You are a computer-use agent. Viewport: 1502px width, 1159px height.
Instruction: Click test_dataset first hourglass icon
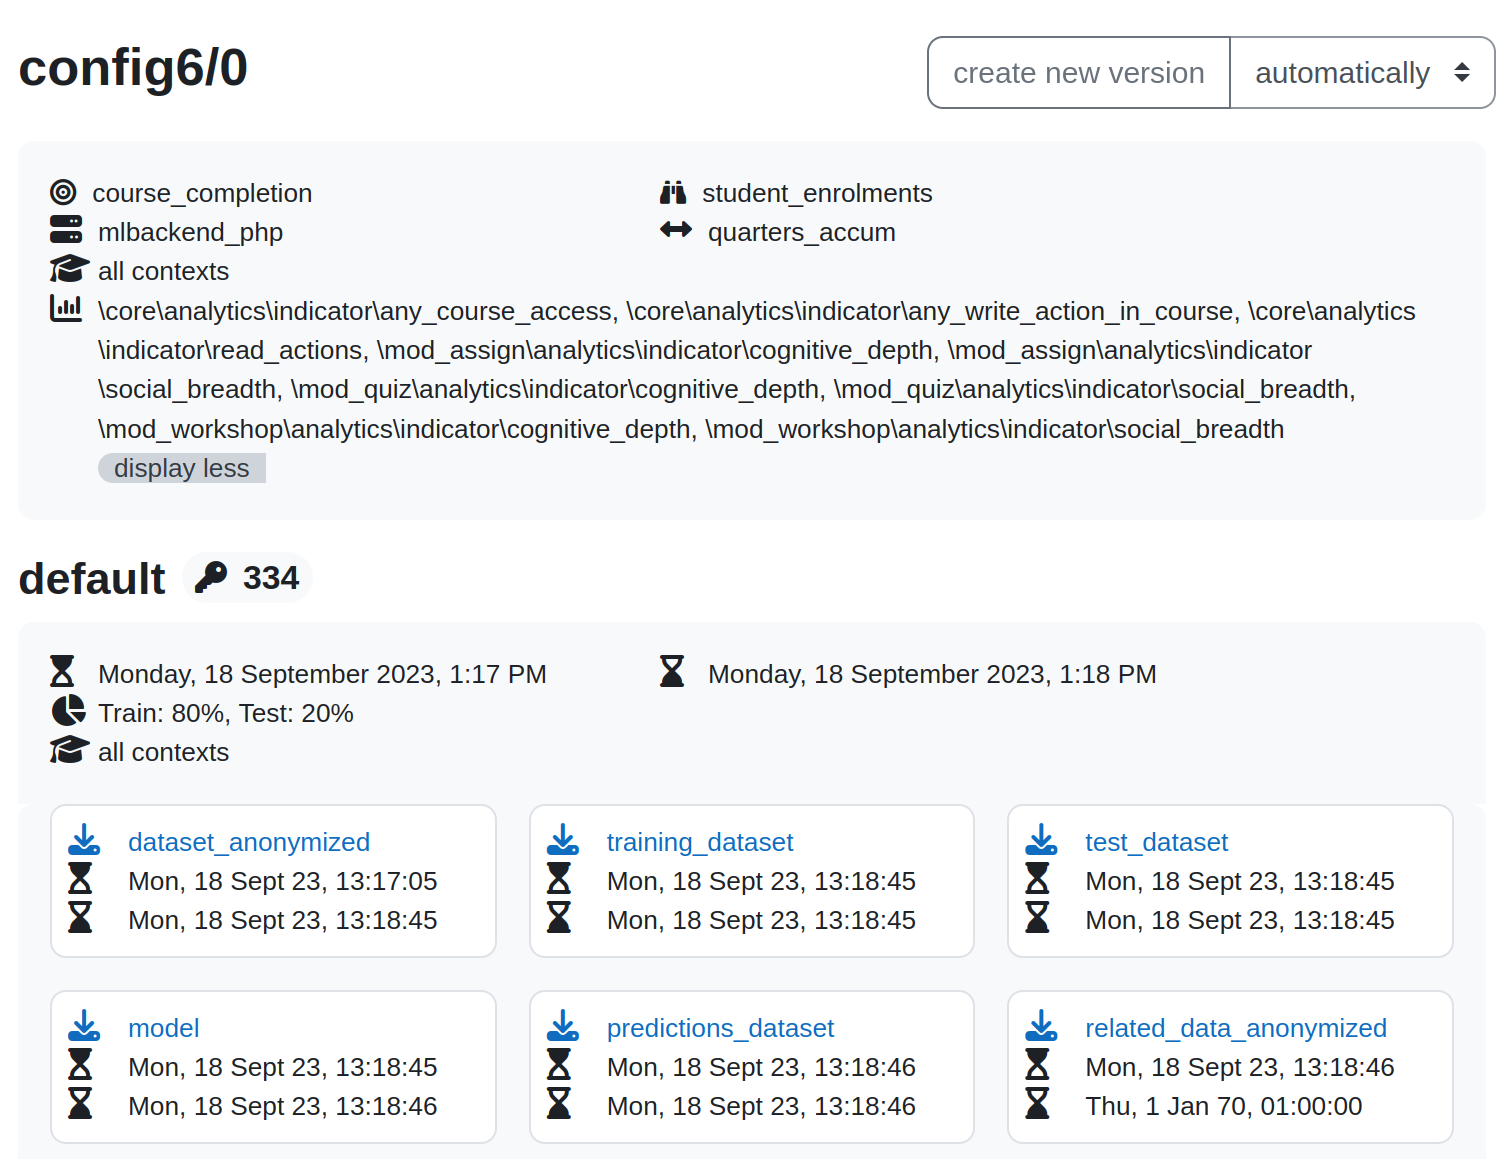point(1037,879)
